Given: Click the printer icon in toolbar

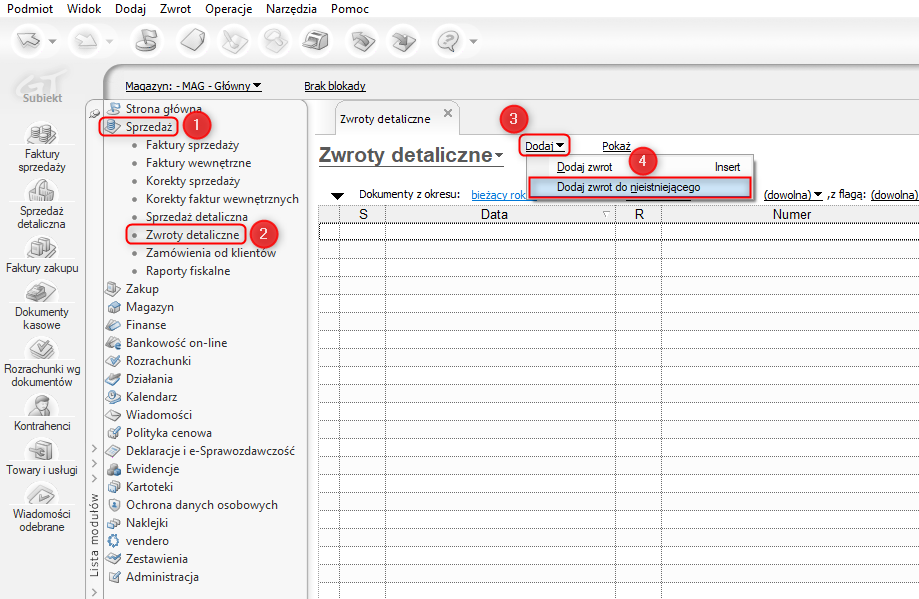Looking at the screenshot, I should [x=316, y=41].
